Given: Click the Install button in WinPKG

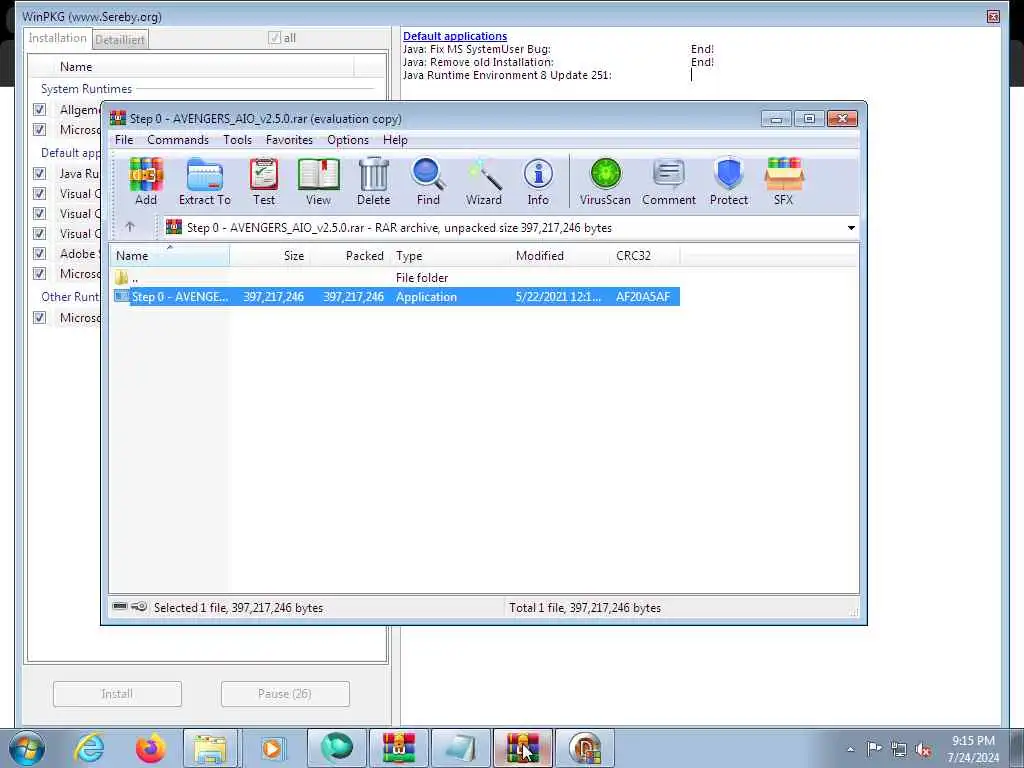Looking at the screenshot, I should (x=118, y=694).
